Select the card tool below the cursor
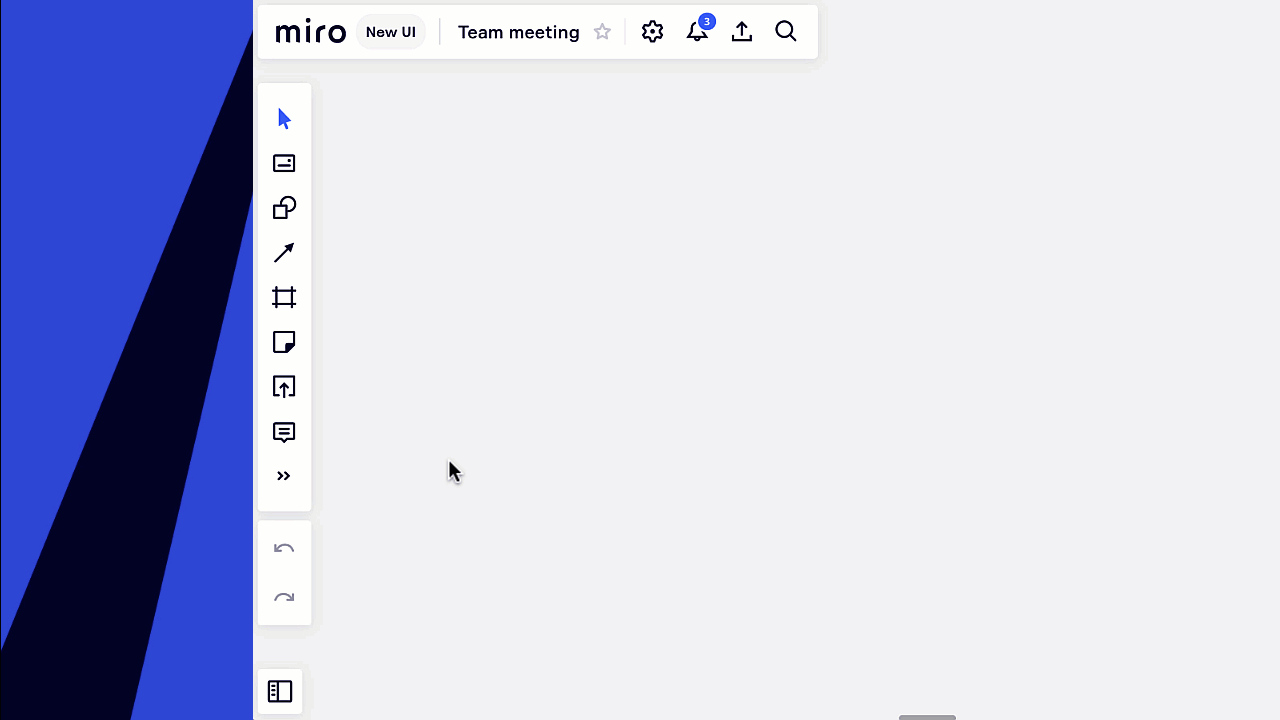Screen dimensions: 1280x720 point(284,163)
